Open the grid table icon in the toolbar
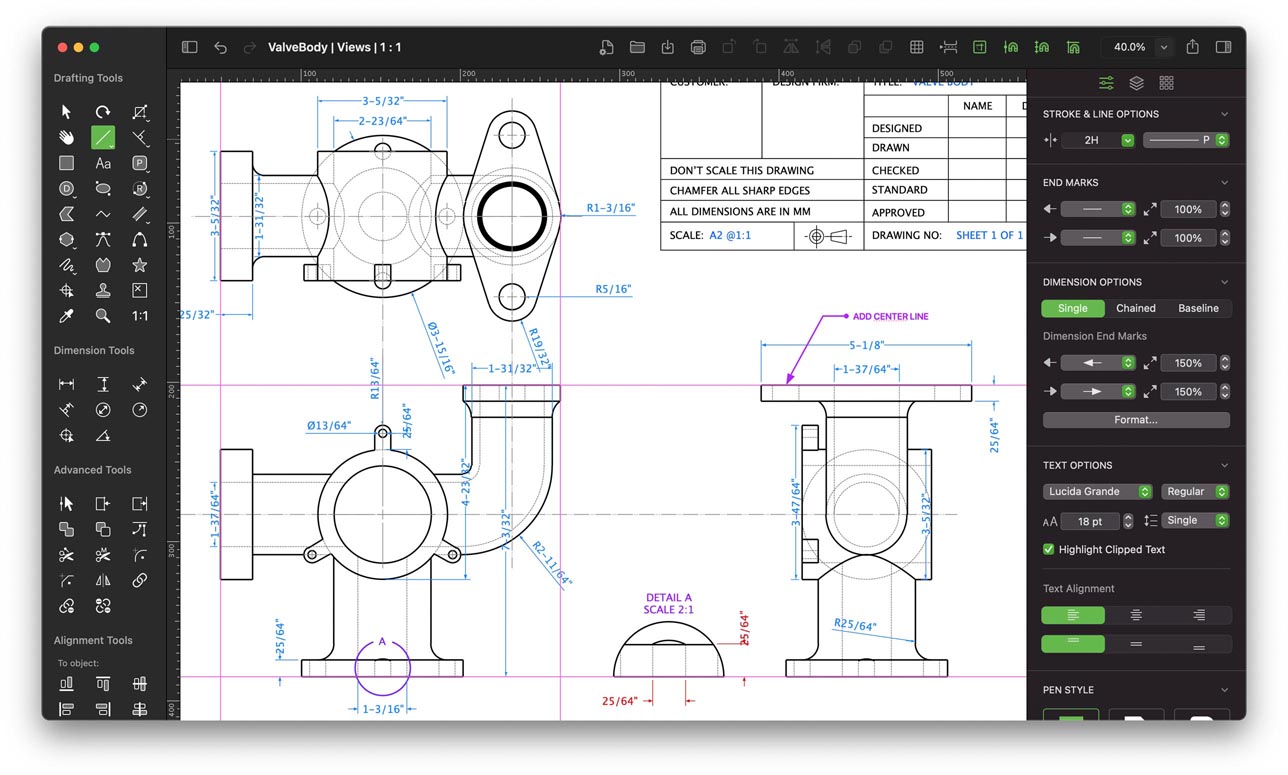Screen dimensions: 1288x775 coord(918,47)
